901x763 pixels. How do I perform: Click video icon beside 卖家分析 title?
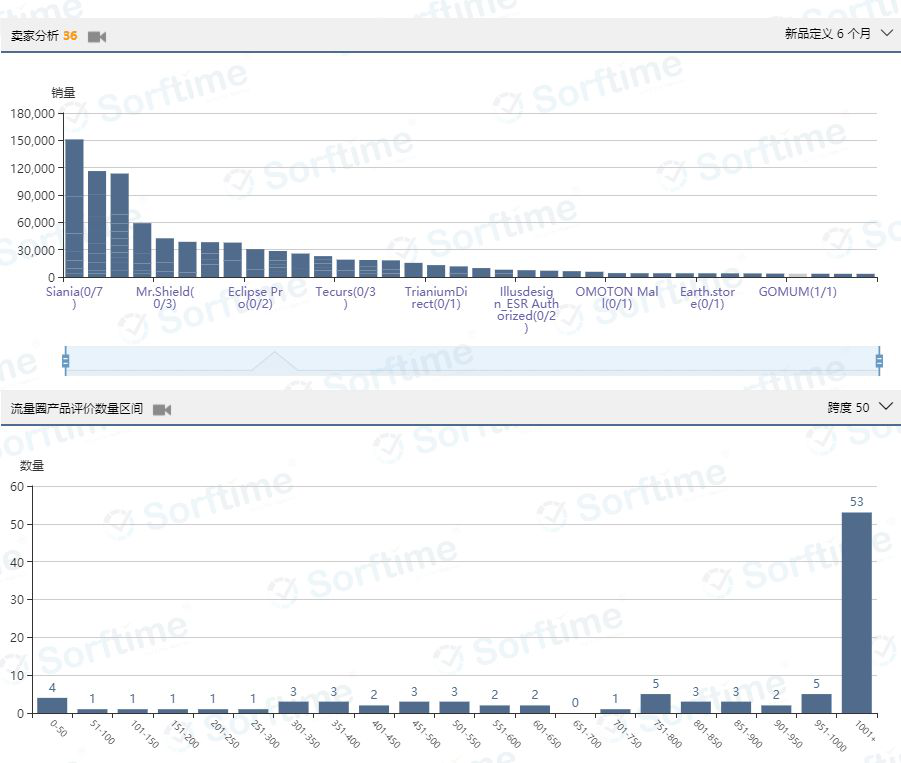tap(96, 36)
